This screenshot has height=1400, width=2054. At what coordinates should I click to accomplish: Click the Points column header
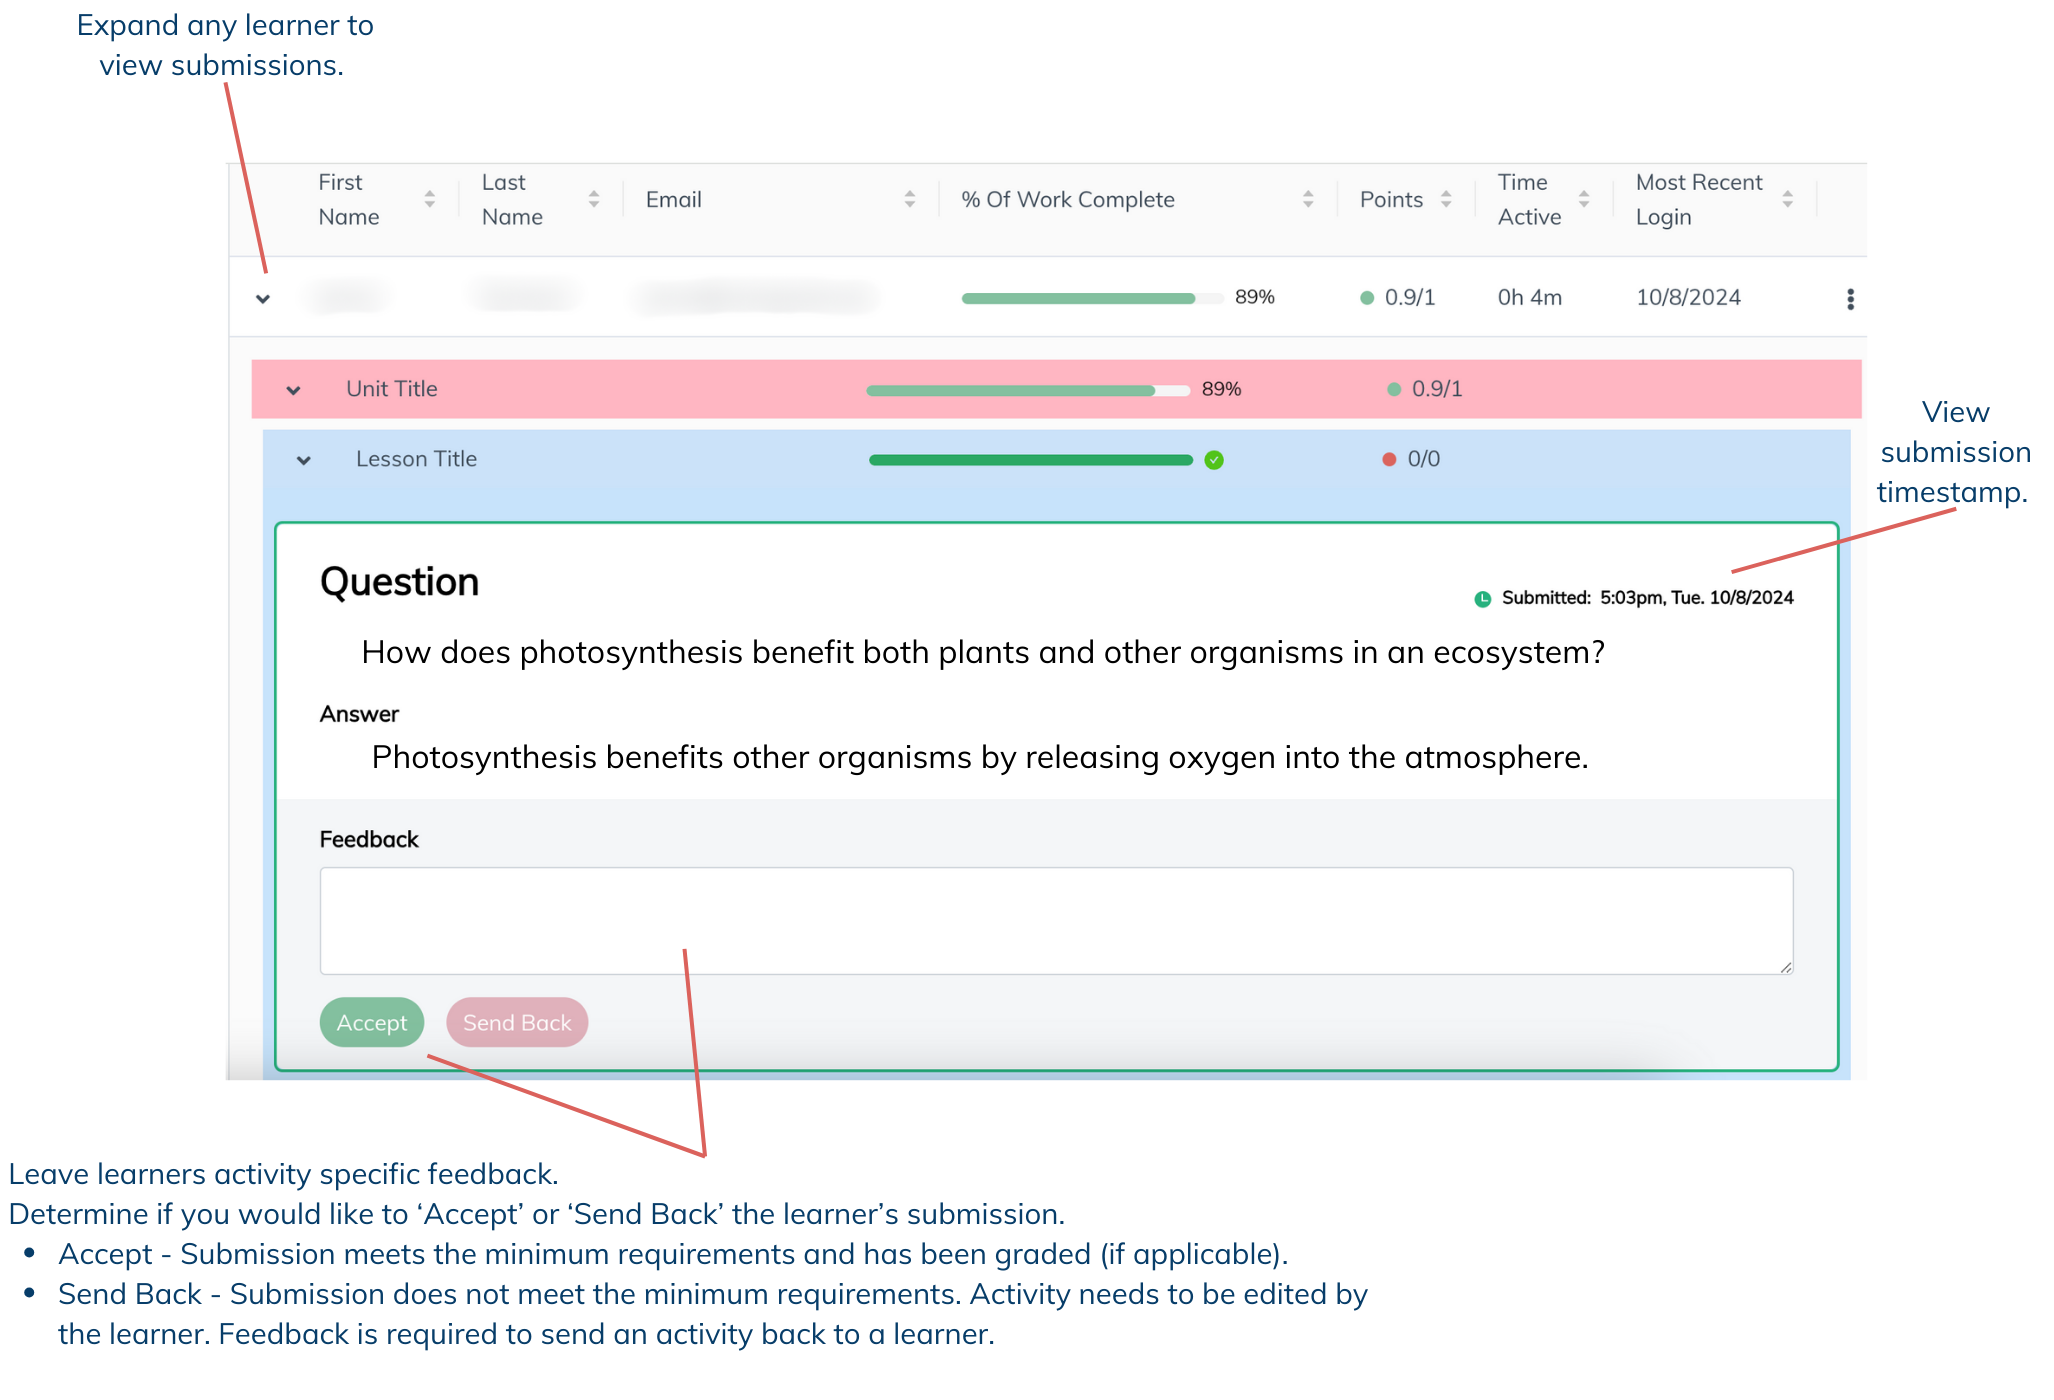pos(1391,199)
